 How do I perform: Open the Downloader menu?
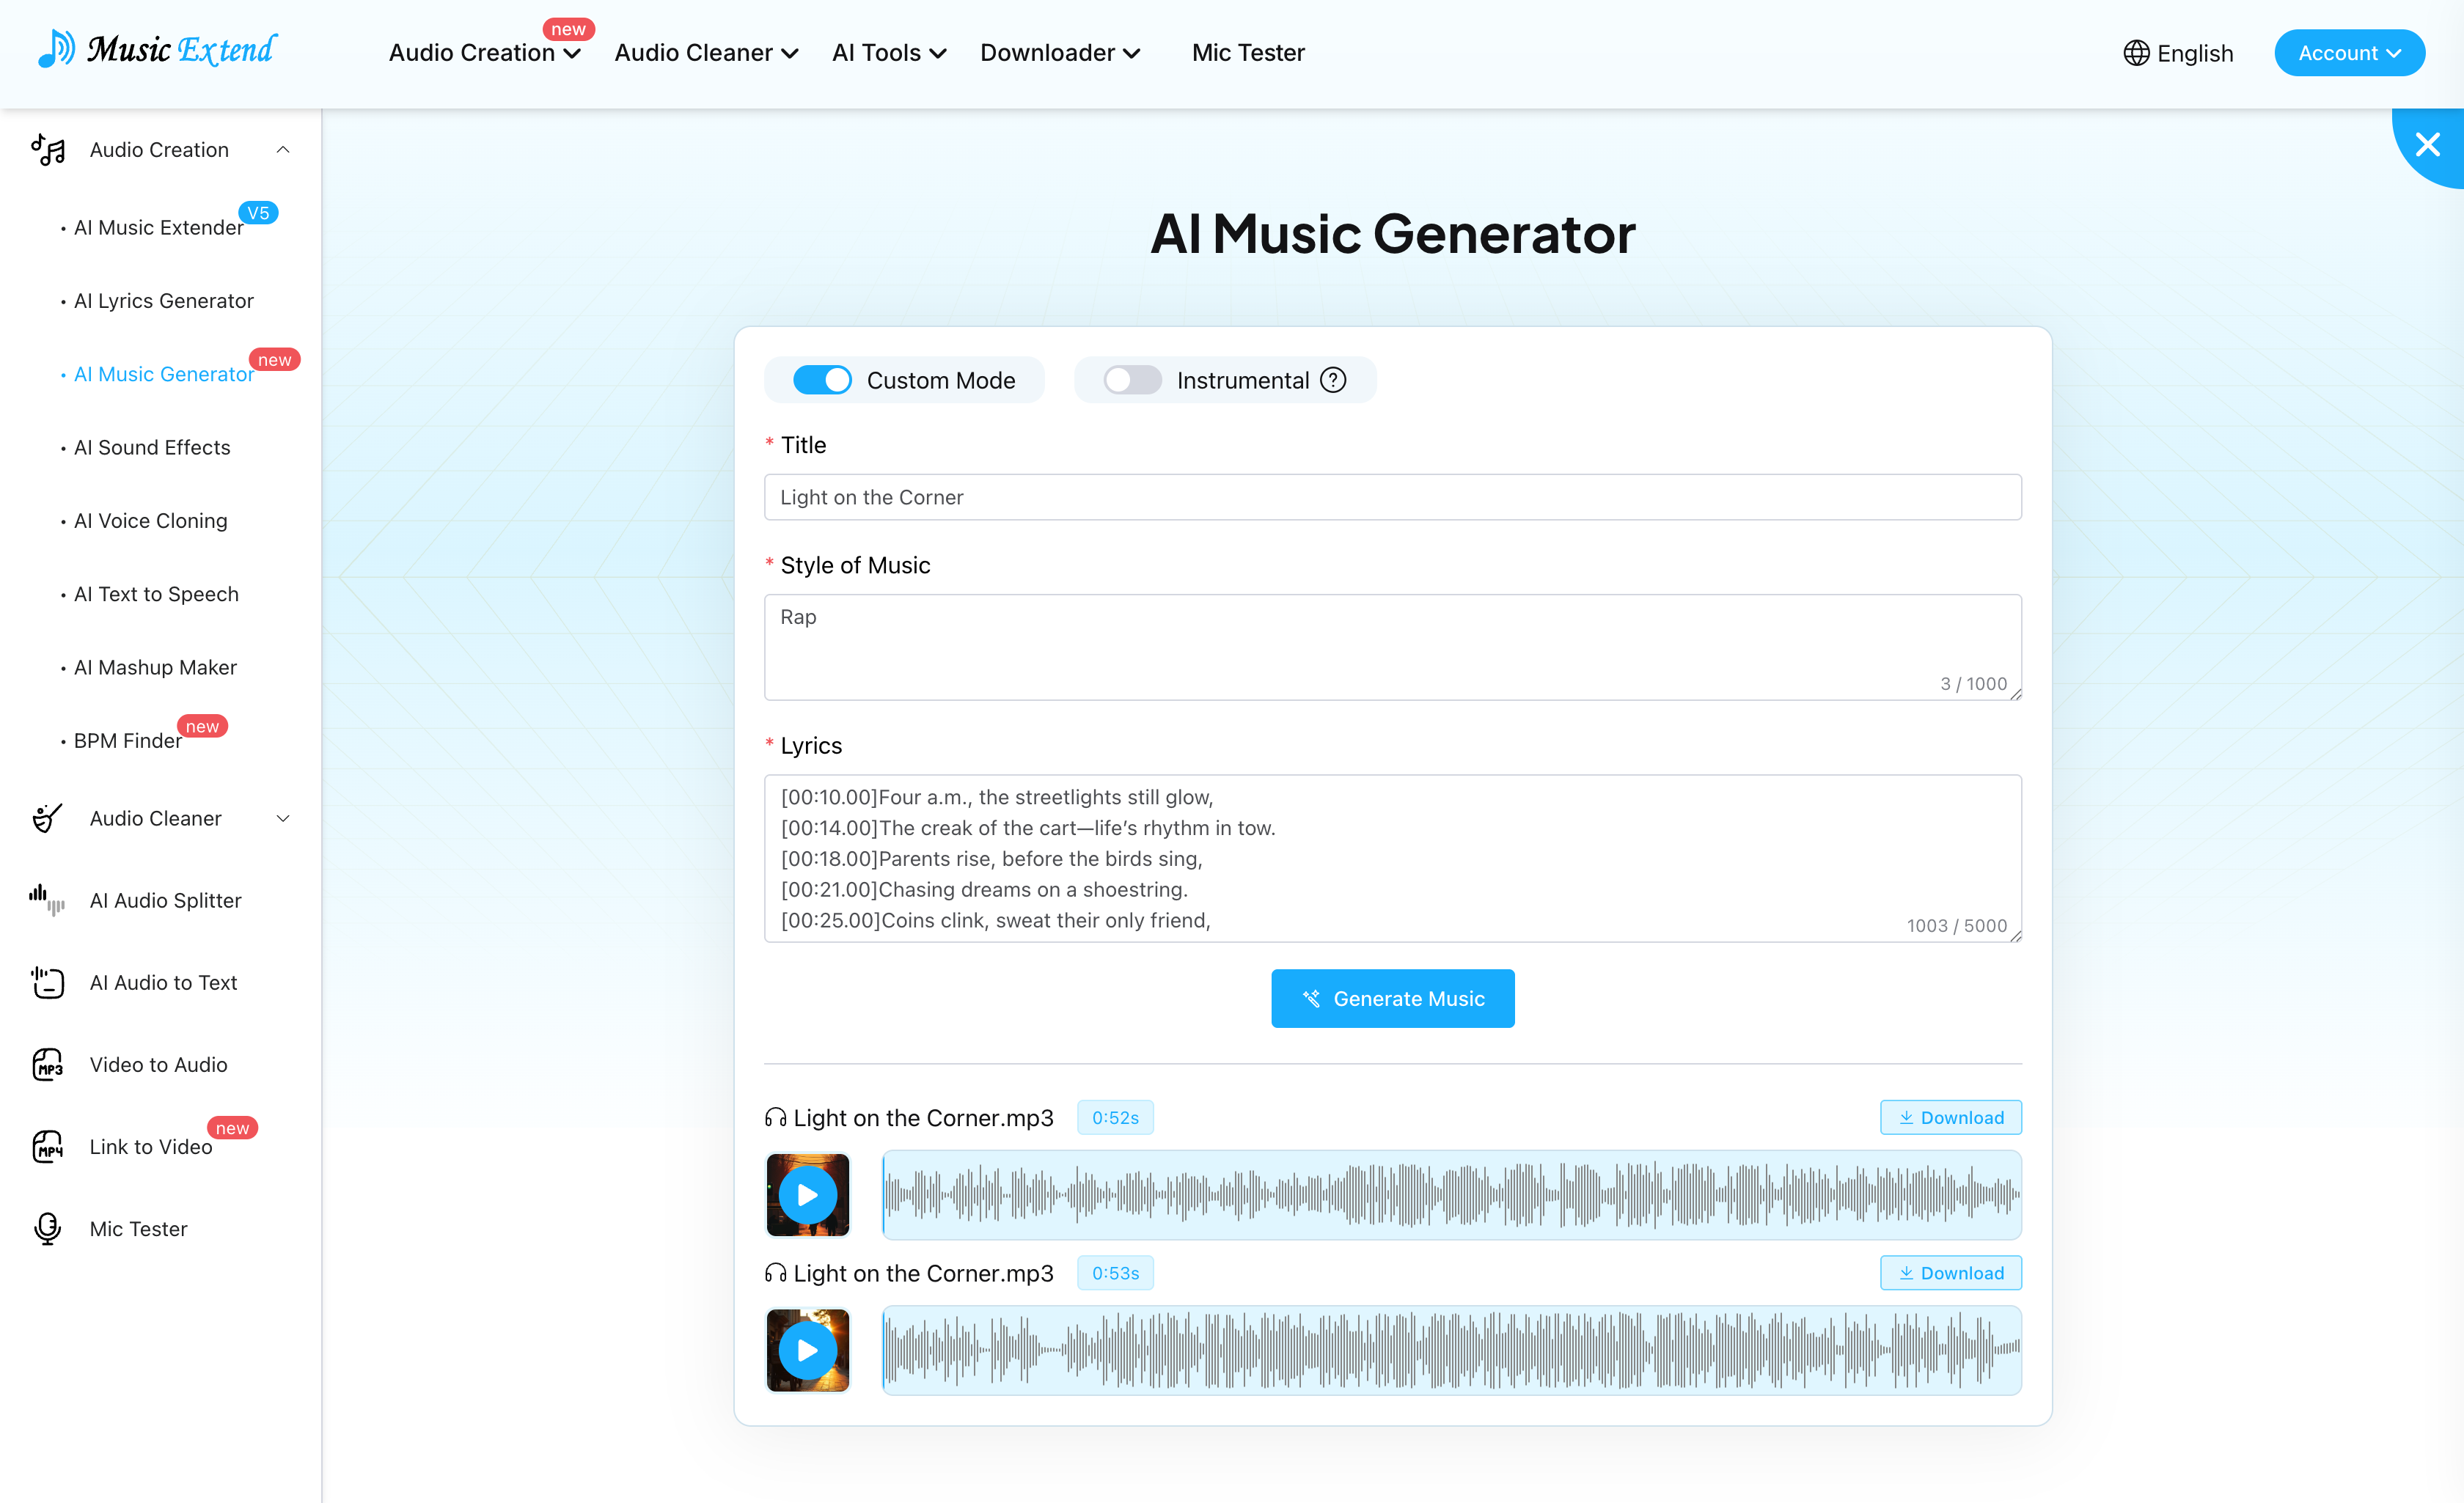point(1059,52)
